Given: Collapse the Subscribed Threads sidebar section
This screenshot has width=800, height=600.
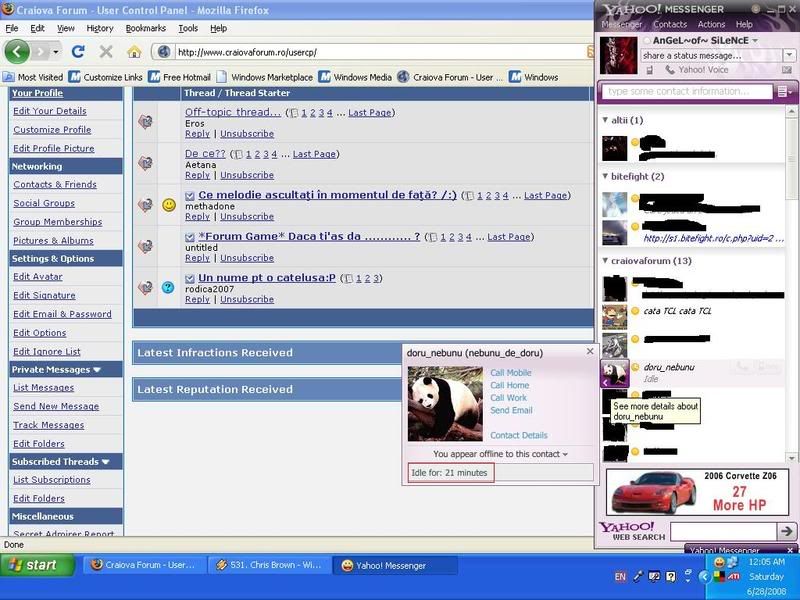Looking at the screenshot, I should point(106,462).
